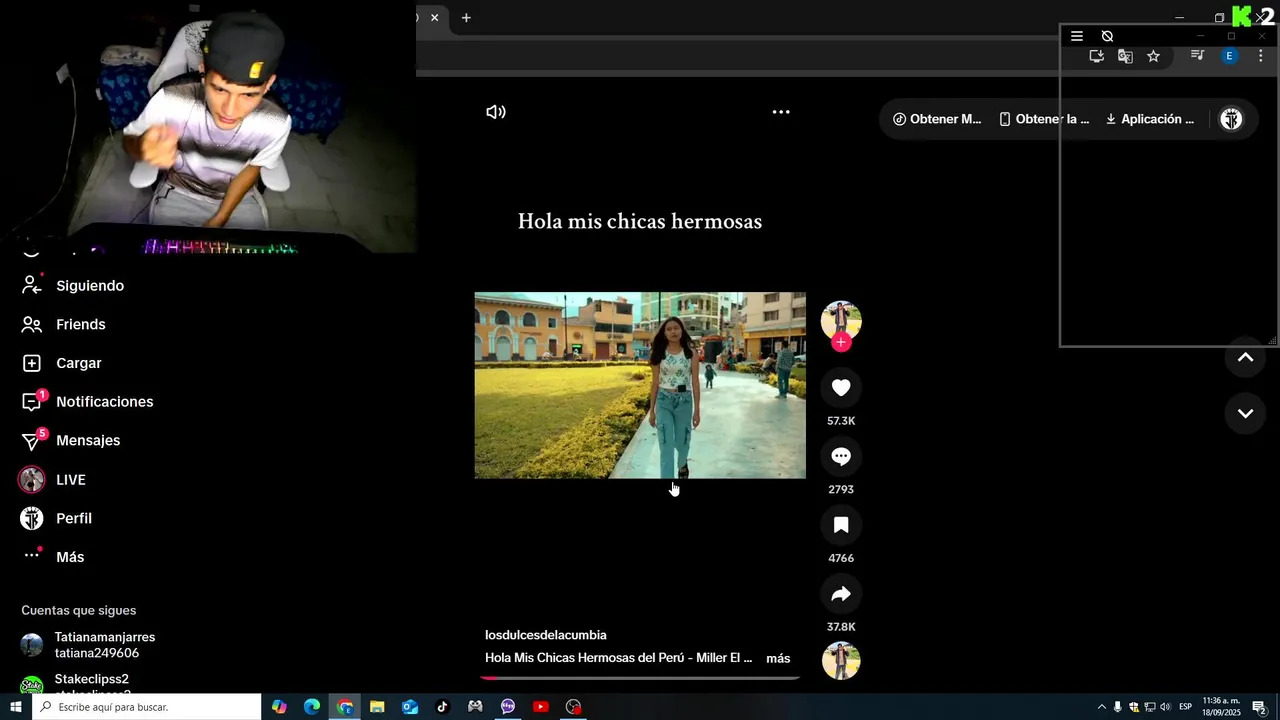
Task: Open losdulcesdelacumbia profile link
Action: 546,635
